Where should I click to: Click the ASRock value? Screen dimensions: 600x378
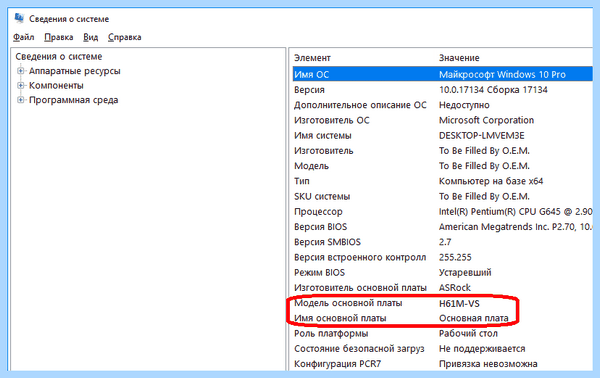[455, 288]
